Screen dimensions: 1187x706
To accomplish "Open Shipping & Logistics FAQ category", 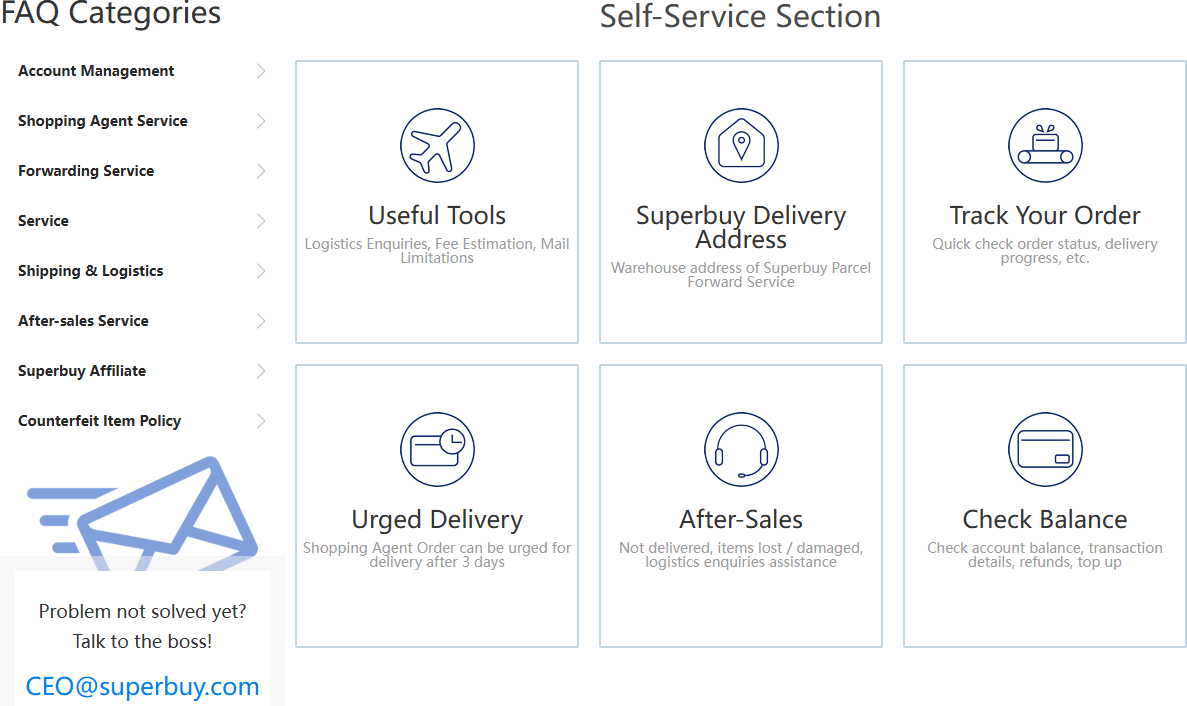I will tap(91, 271).
